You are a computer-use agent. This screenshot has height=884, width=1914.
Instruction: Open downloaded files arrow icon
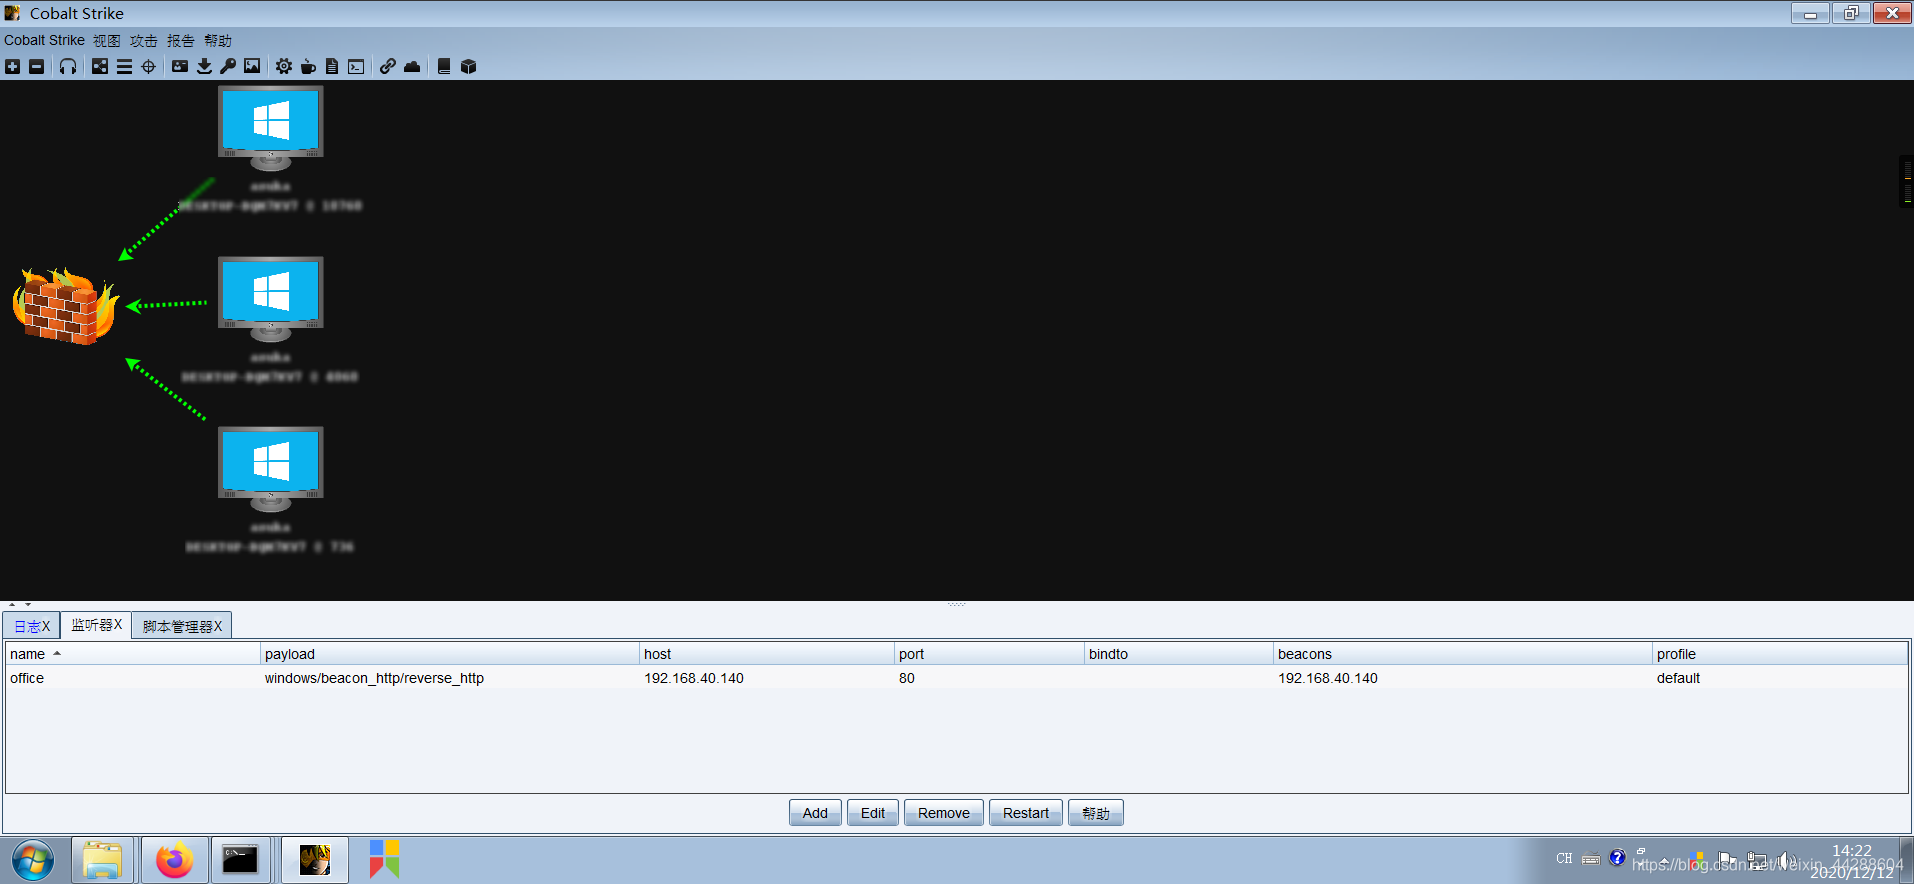point(204,66)
